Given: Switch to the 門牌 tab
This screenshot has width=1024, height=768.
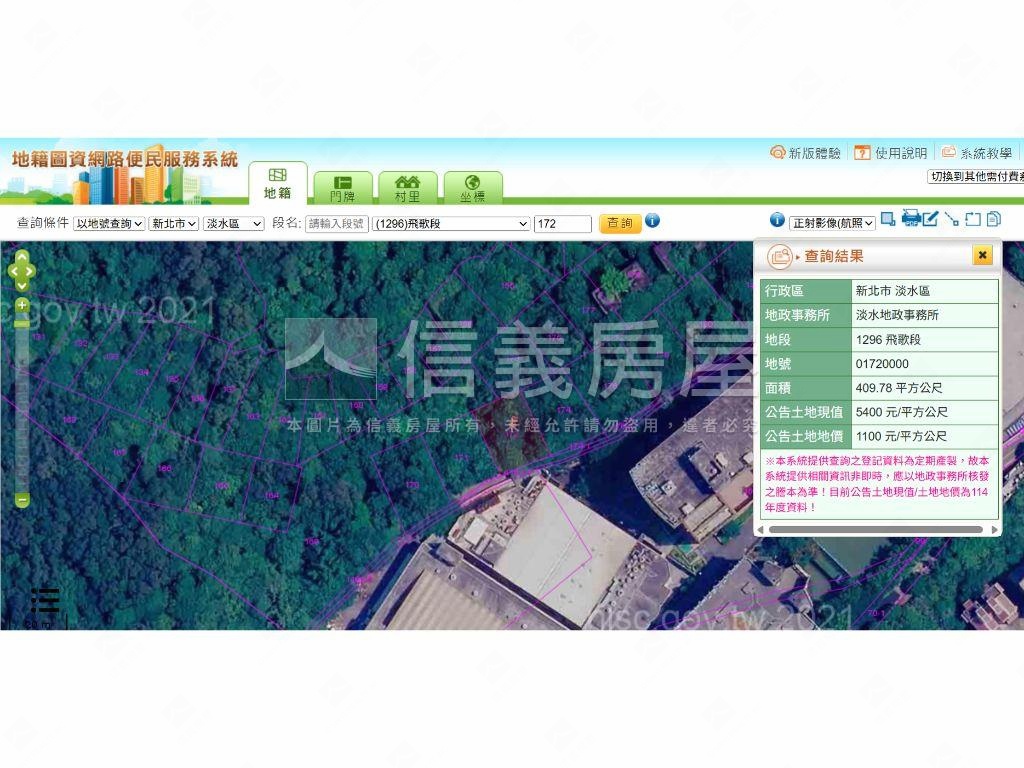Looking at the screenshot, I should click(x=342, y=188).
